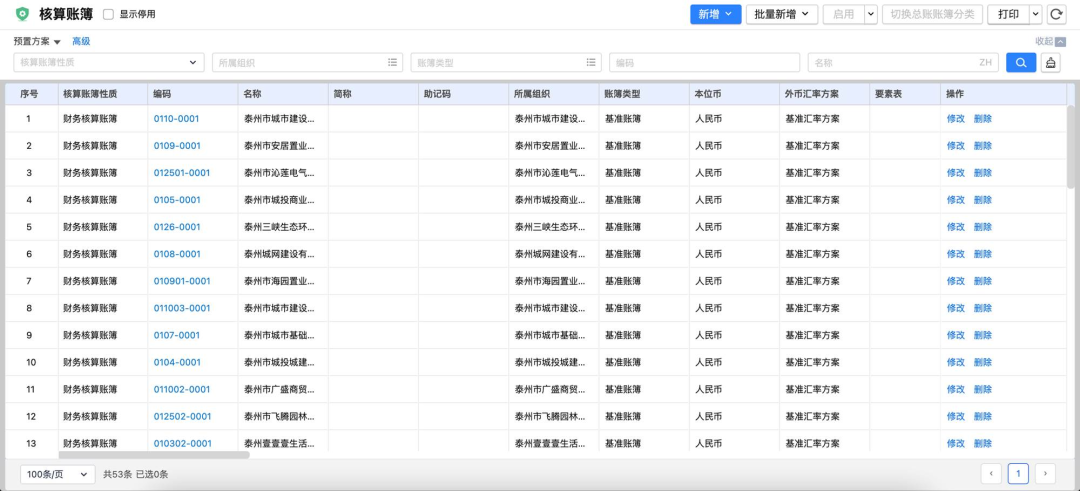
Task: Open the 100条/页 page size dropdown
Action: click(x=57, y=474)
